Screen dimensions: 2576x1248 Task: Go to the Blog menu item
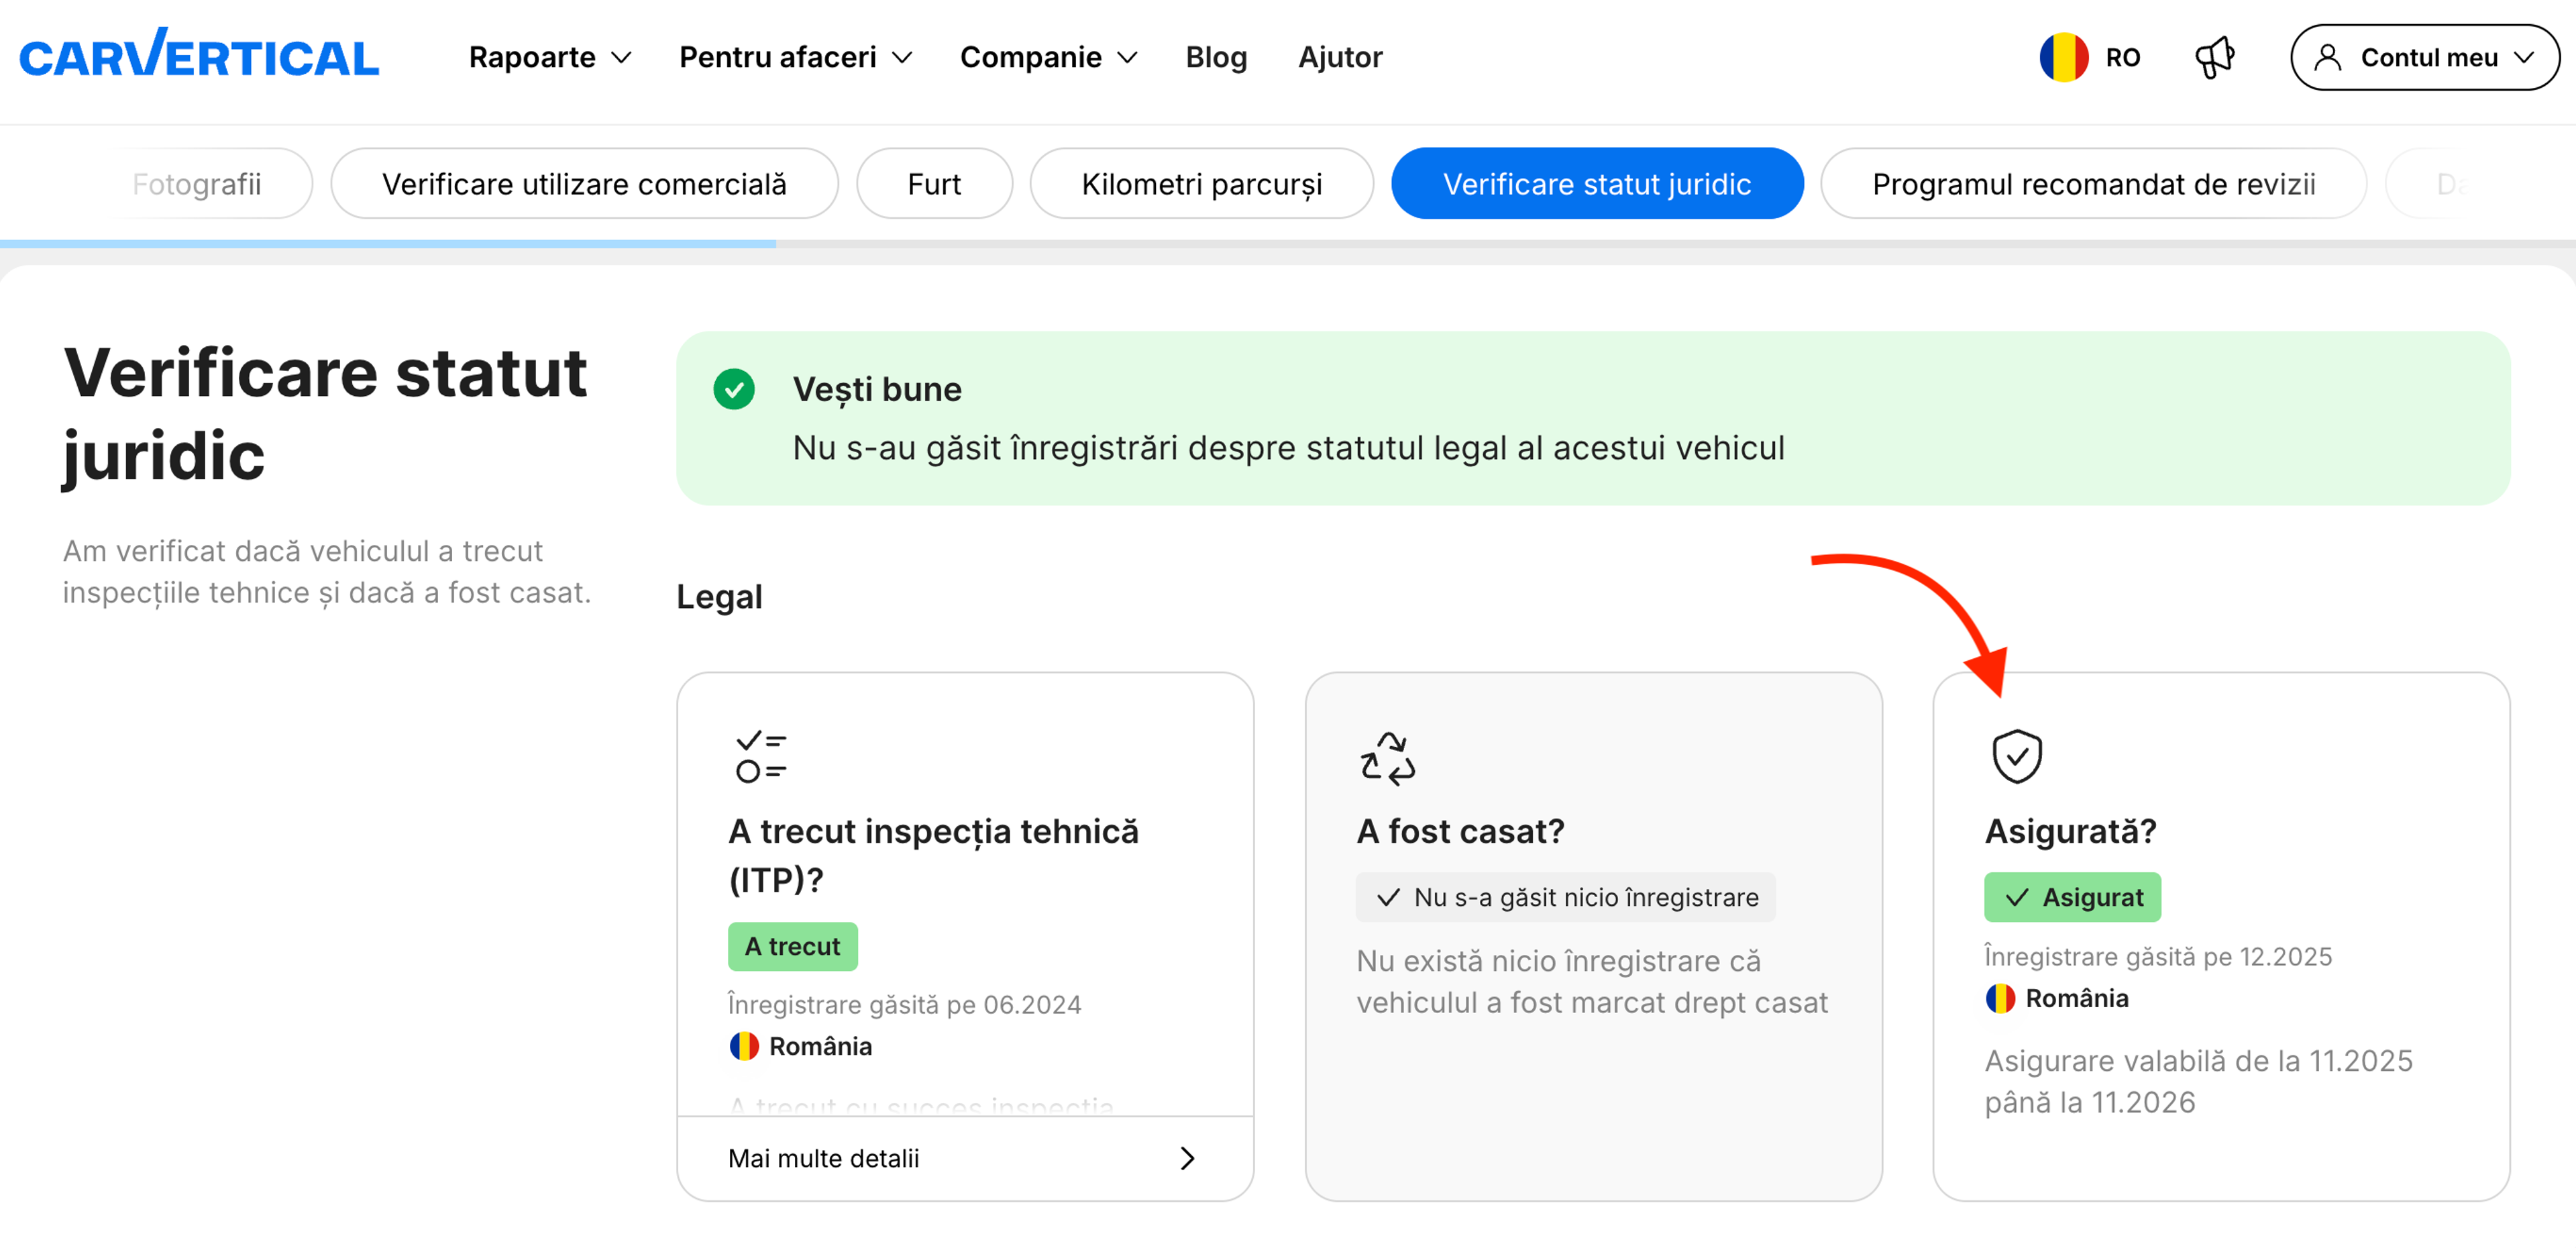click(1216, 57)
